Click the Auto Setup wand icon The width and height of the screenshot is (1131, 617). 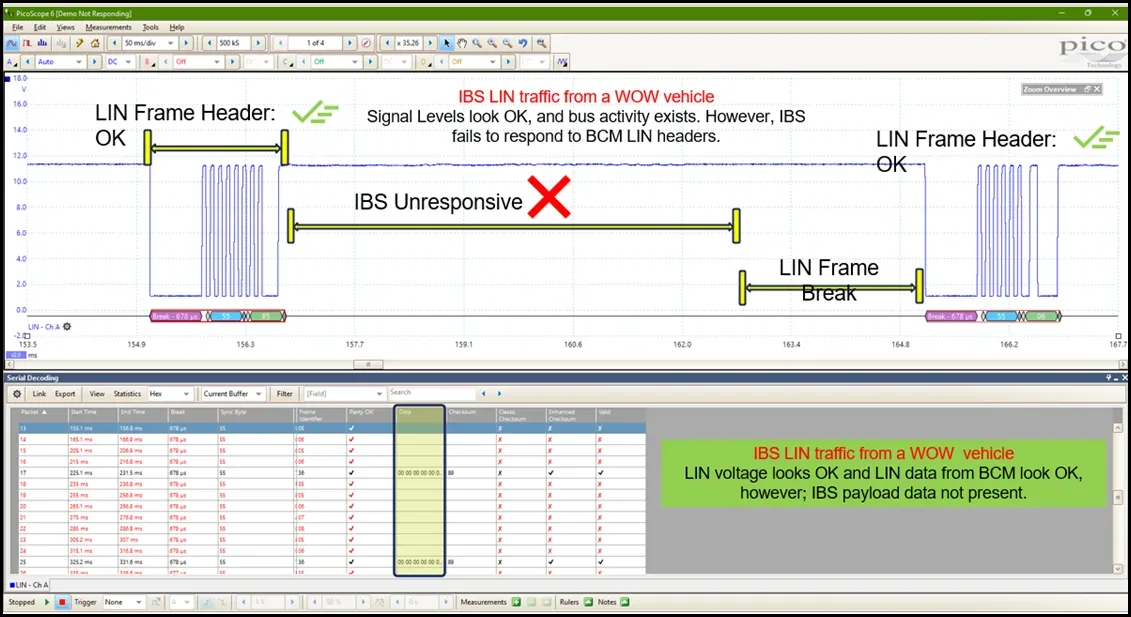80,43
